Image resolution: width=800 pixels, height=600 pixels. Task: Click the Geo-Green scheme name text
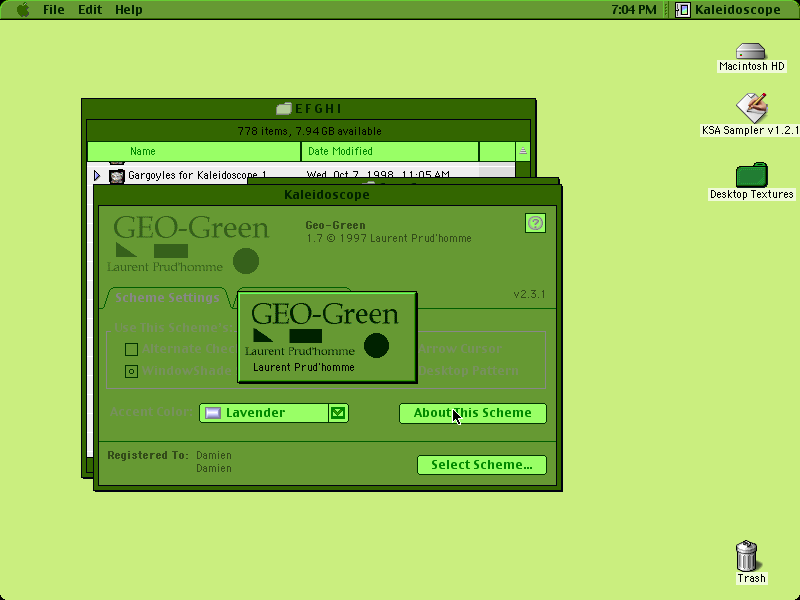point(335,225)
